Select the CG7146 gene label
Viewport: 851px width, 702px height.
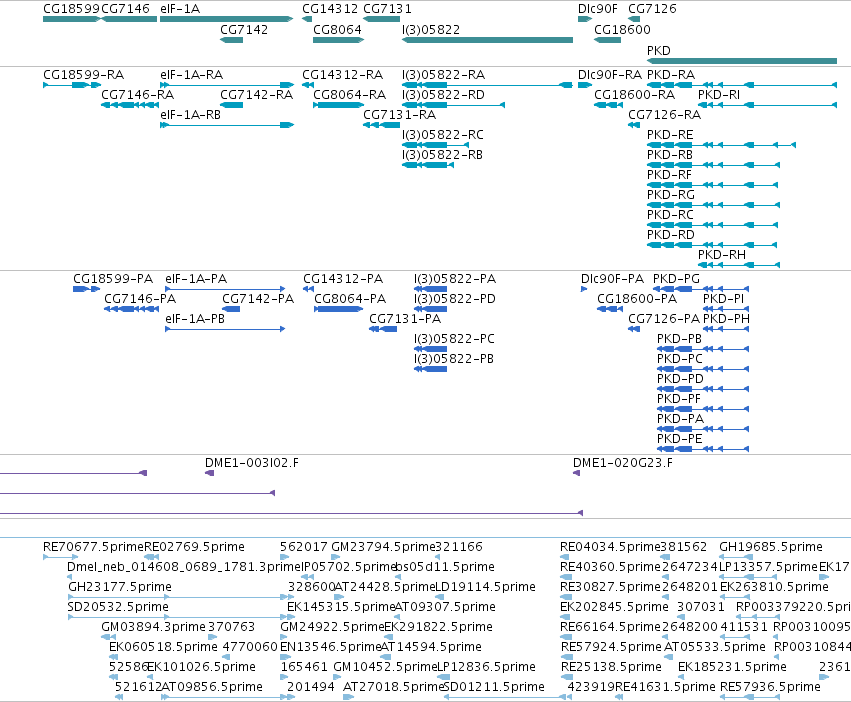pos(125,9)
